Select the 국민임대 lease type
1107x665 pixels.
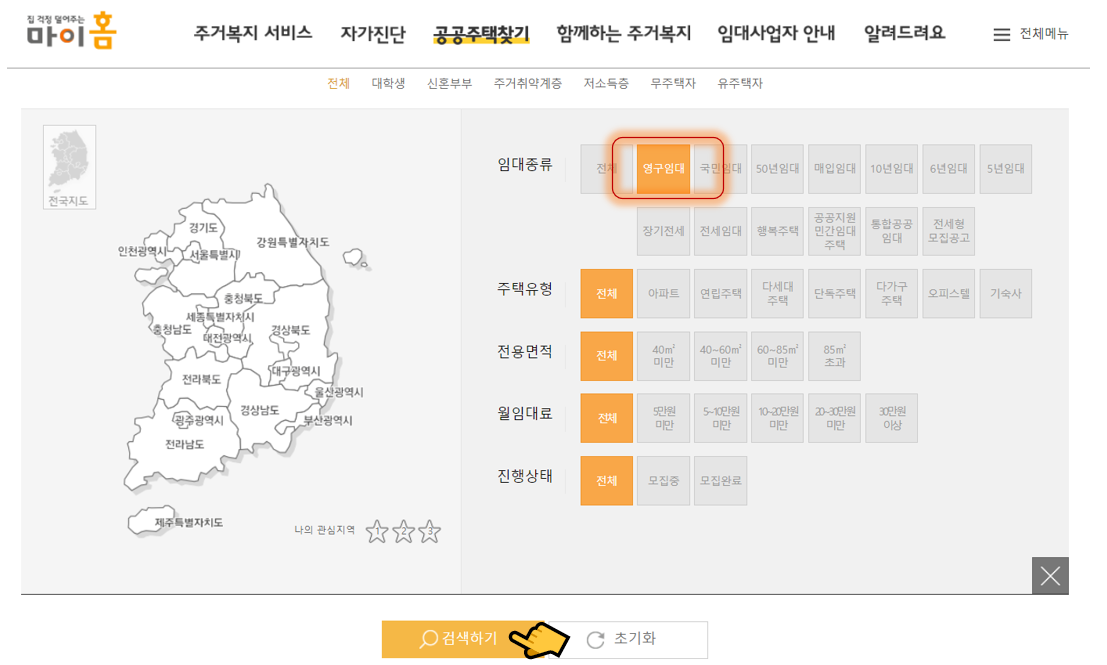[x=720, y=168]
